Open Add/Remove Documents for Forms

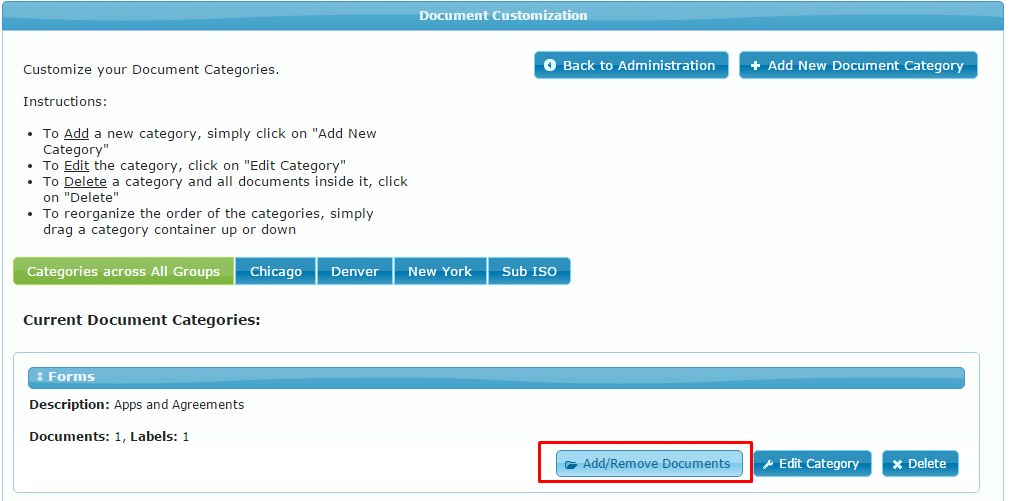point(649,464)
